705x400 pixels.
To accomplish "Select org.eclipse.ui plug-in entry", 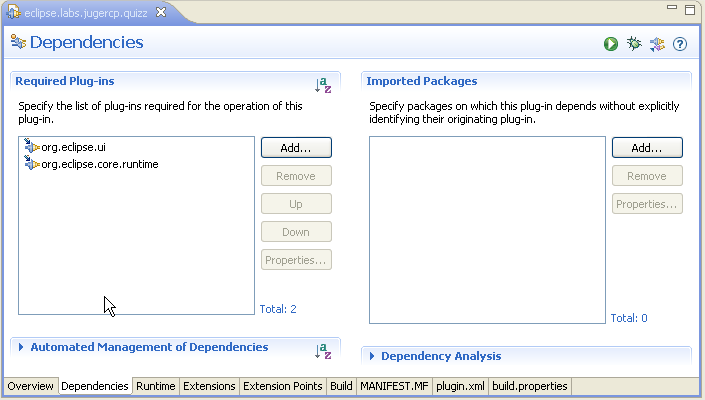I will click(x=73, y=147).
